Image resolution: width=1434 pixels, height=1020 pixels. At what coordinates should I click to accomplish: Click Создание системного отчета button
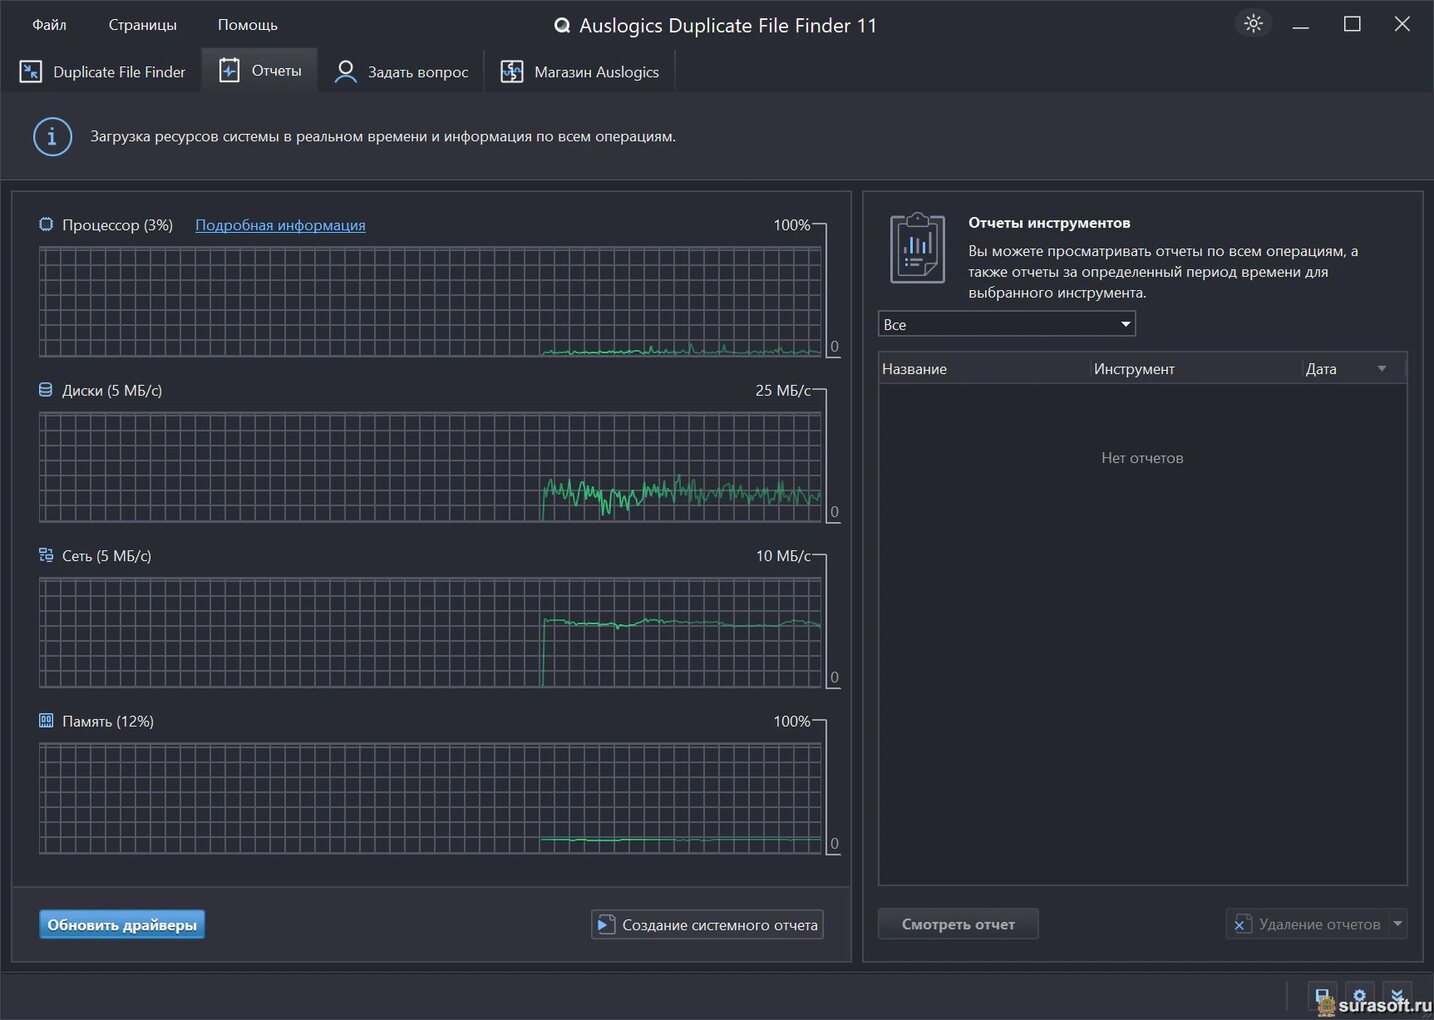[x=707, y=925]
